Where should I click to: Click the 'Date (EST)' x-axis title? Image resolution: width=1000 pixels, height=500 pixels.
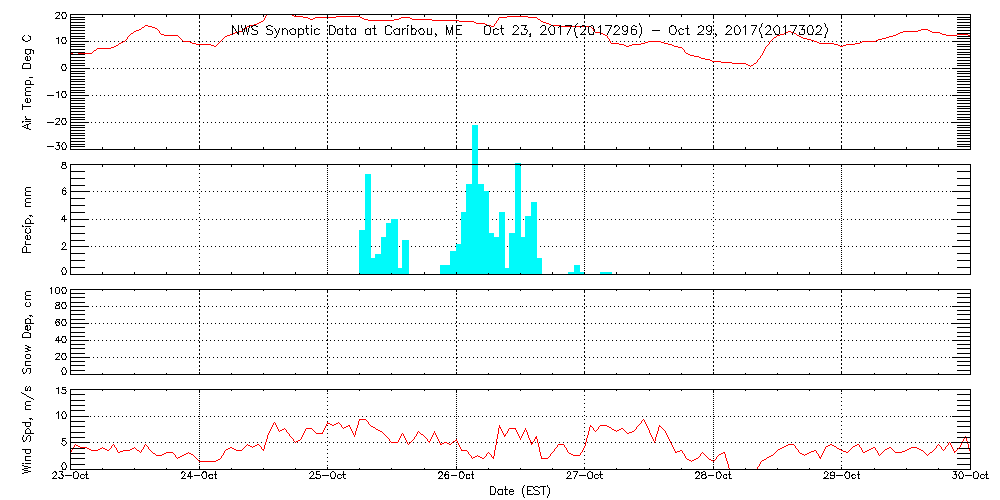point(520,491)
